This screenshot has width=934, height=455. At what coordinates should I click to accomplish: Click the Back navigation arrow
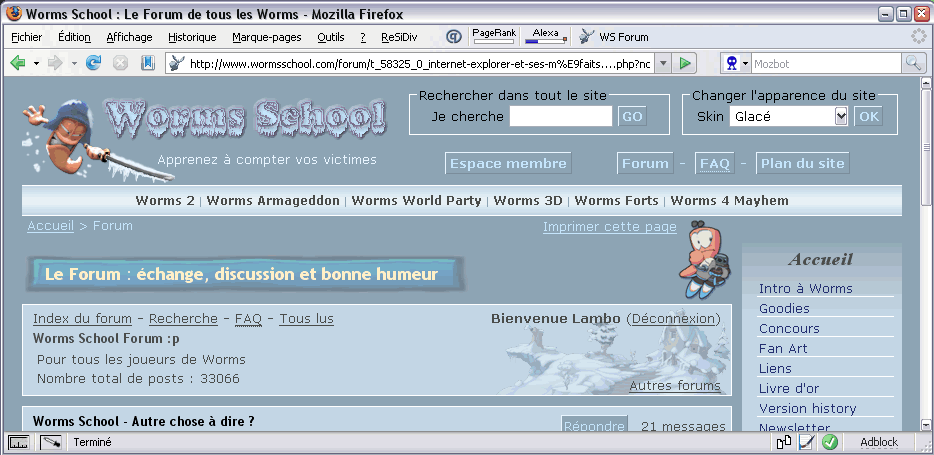coord(18,63)
